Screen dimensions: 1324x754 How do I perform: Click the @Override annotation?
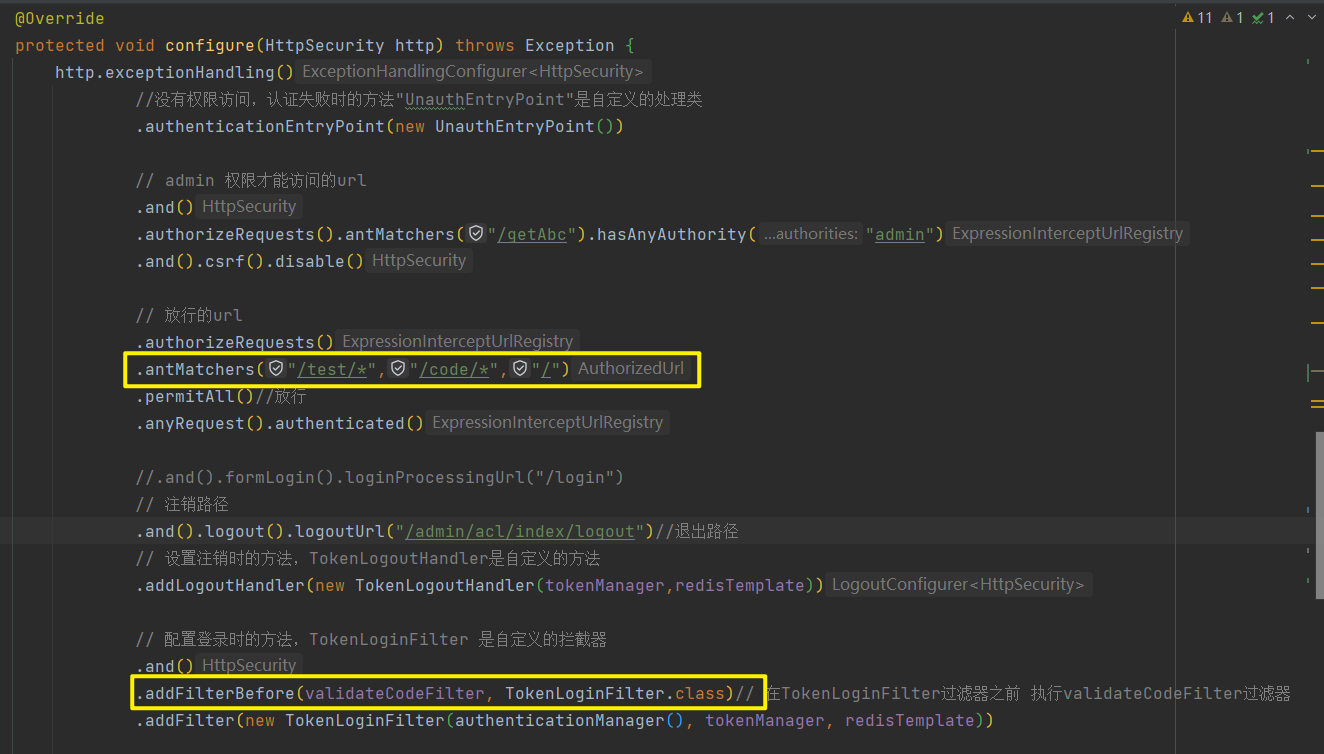60,18
